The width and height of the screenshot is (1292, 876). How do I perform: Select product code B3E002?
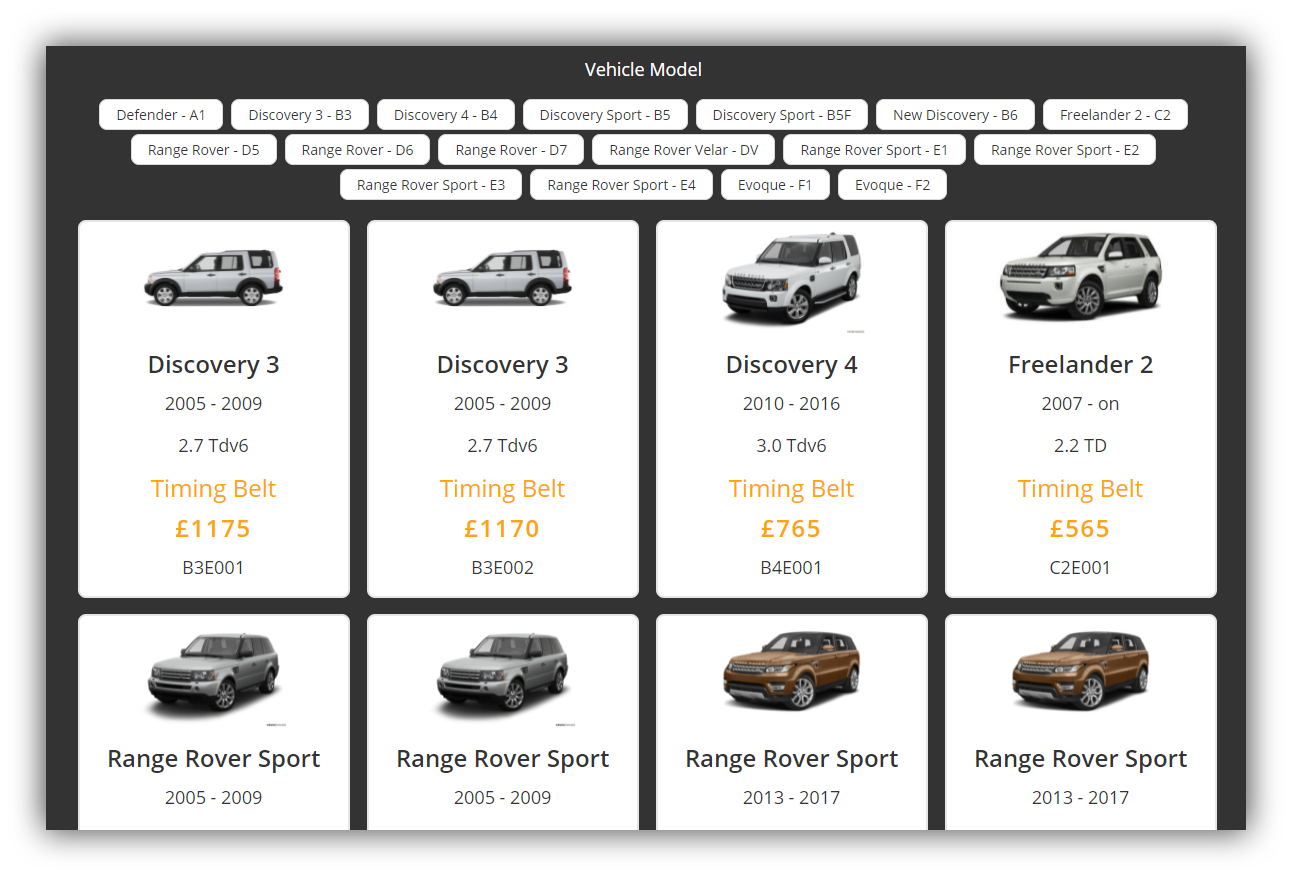click(503, 568)
